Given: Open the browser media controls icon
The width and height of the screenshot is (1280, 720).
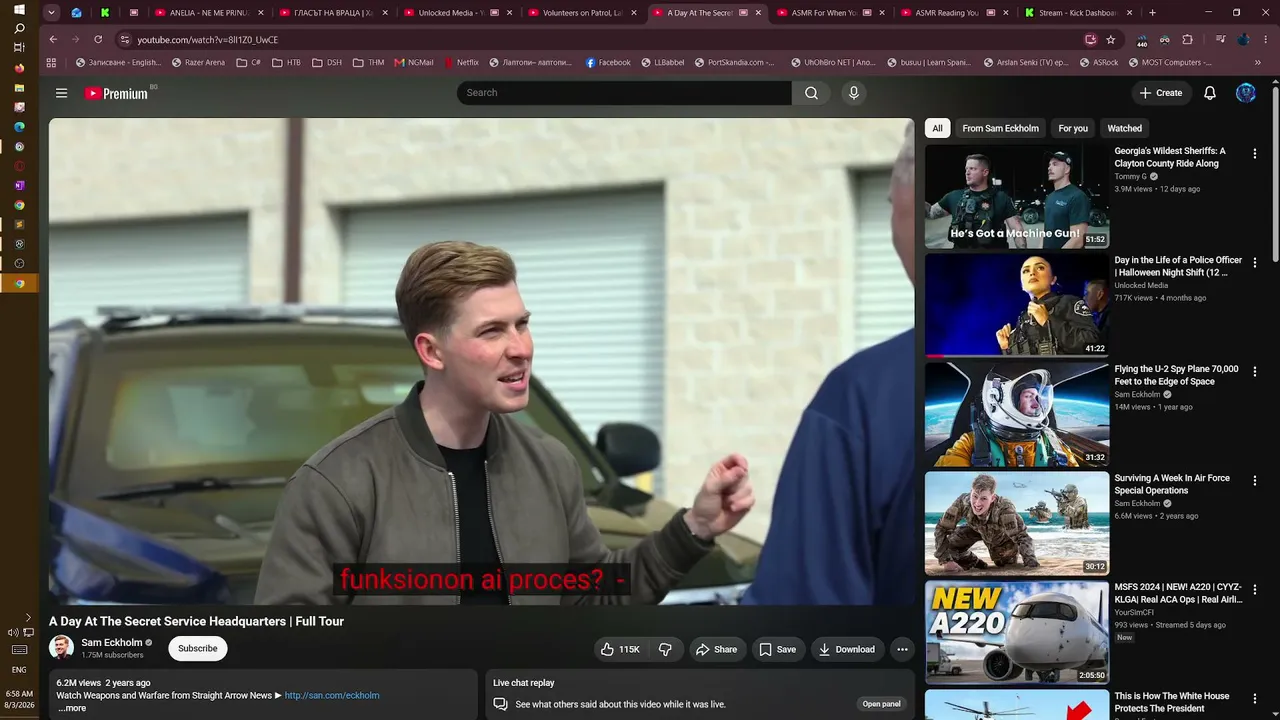Looking at the screenshot, I should click(x=1221, y=39).
